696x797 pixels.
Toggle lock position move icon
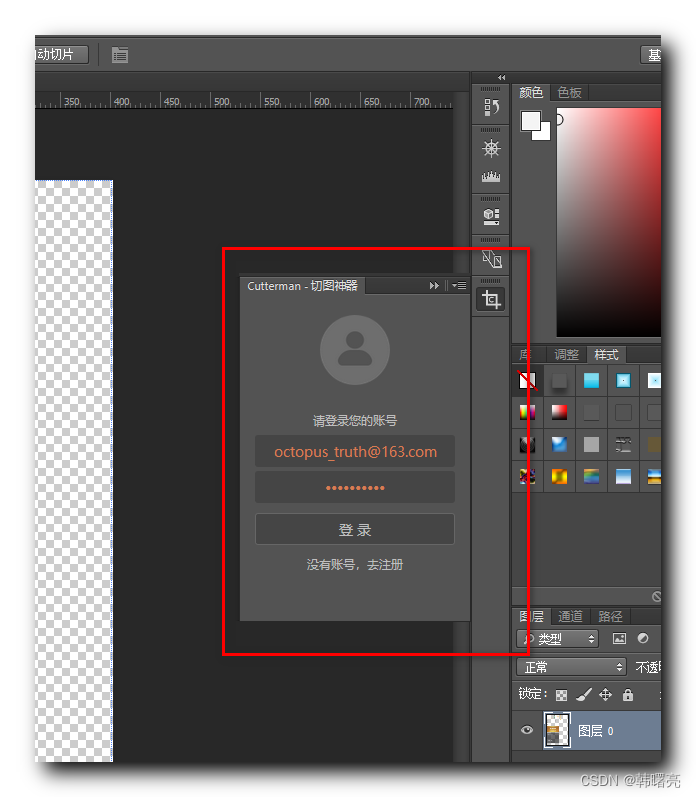pyautogui.click(x=605, y=694)
